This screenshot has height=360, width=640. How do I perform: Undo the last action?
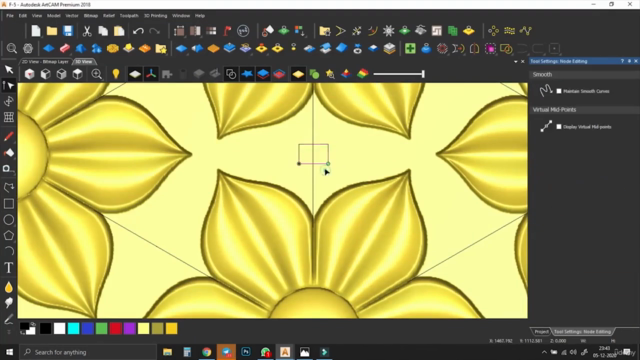point(138,31)
